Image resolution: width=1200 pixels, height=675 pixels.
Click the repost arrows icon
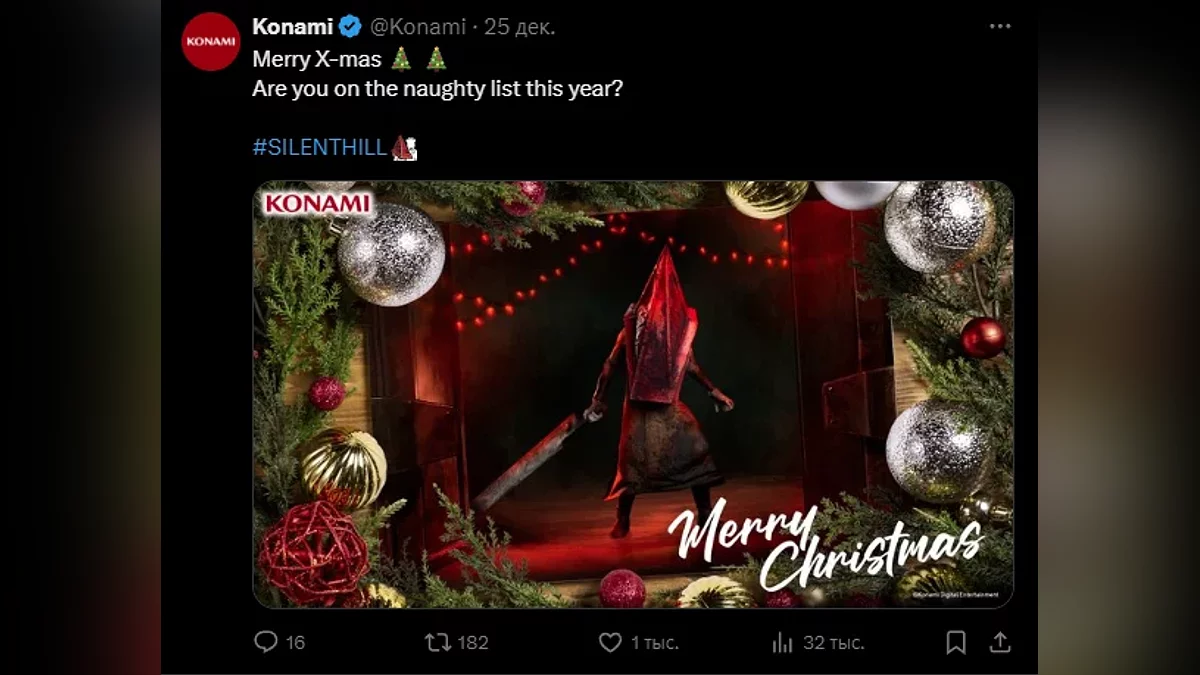(438, 641)
